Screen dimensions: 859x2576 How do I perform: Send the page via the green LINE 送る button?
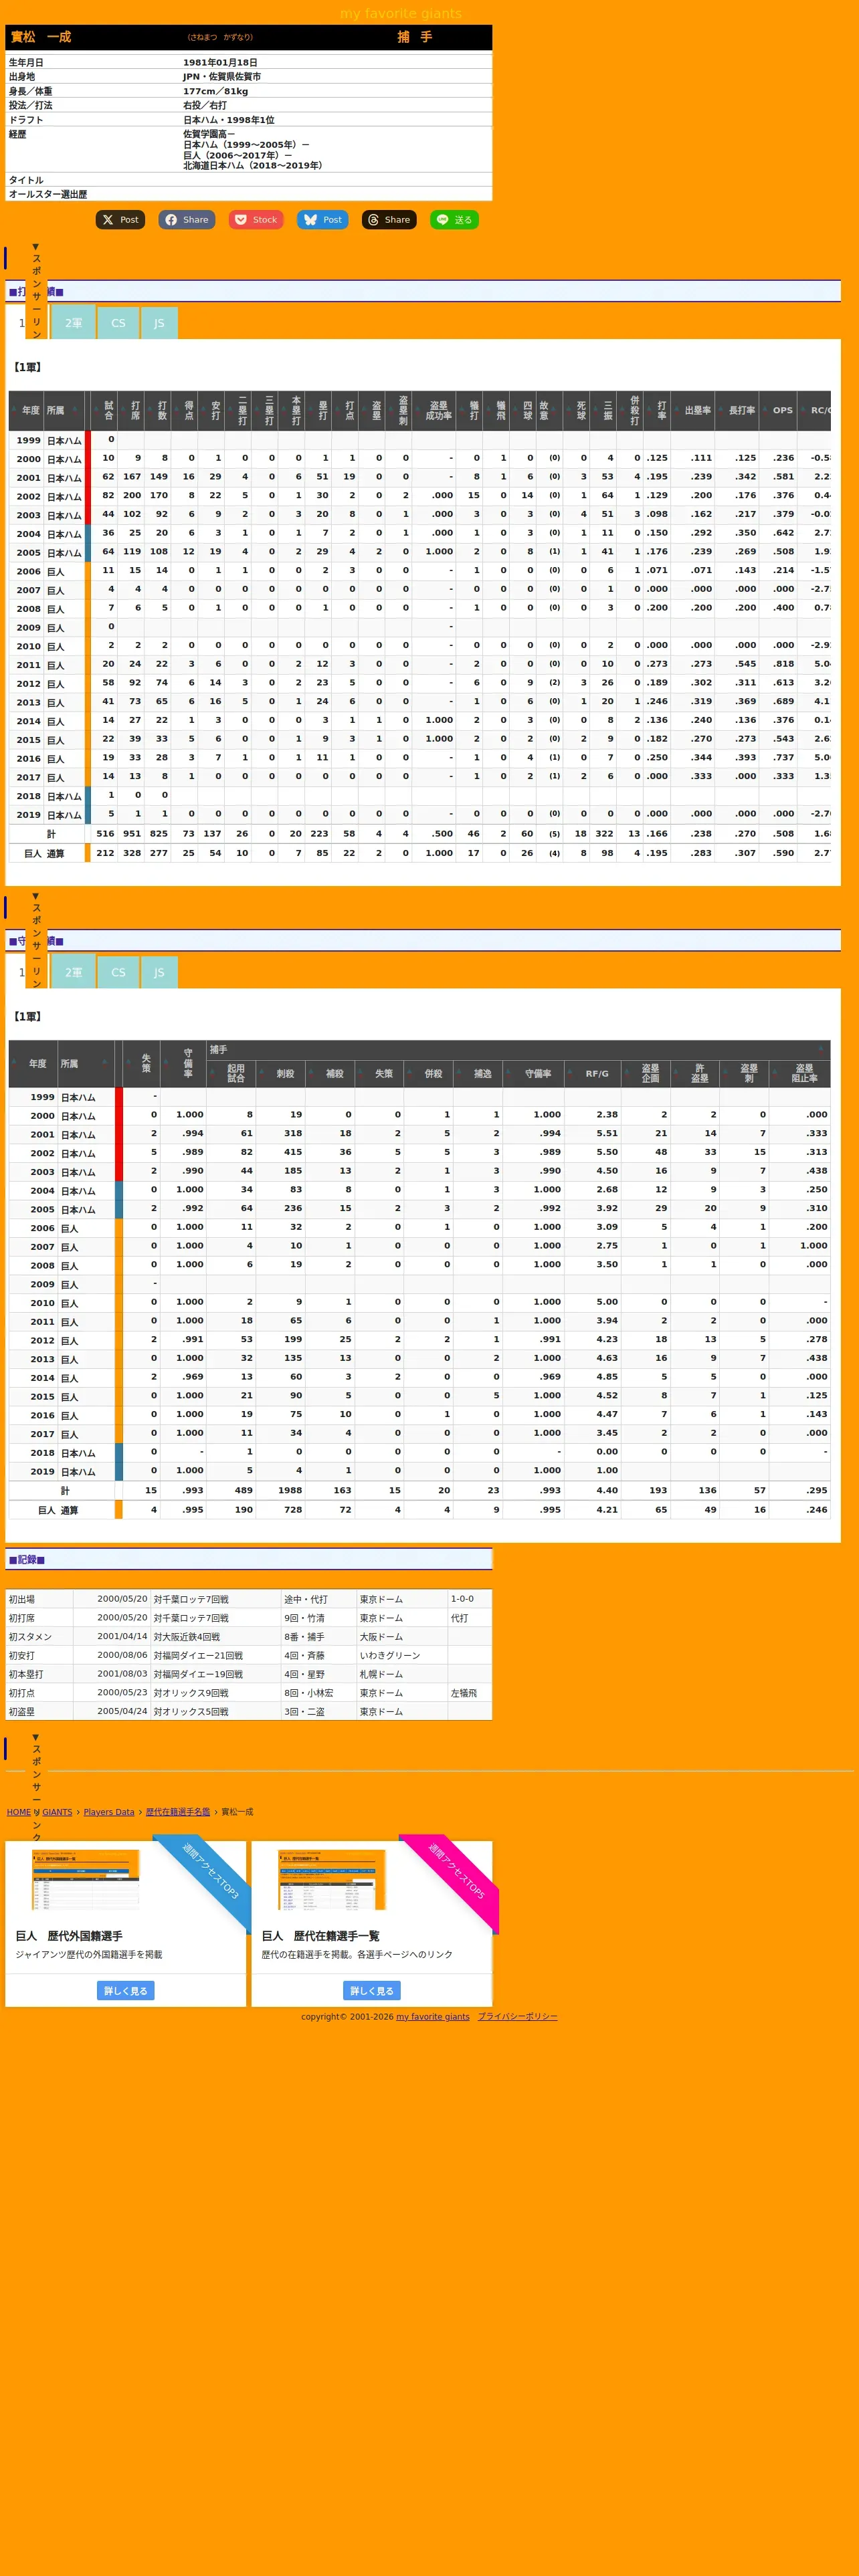click(x=454, y=220)
